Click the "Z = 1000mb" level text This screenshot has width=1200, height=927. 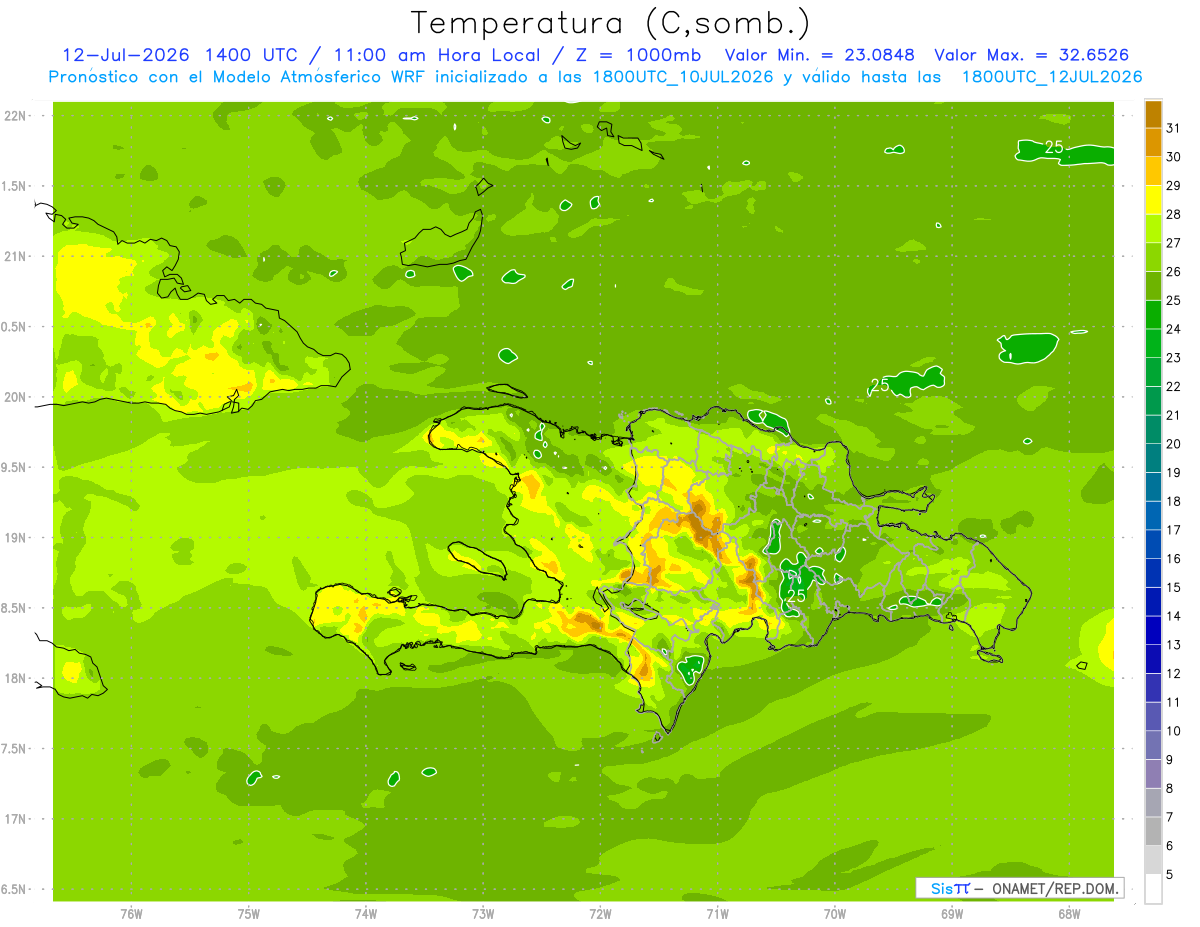[638, 55]
